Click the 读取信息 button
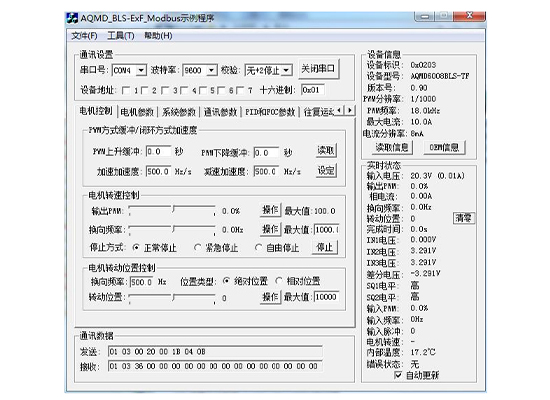The height and width of the screenshot is (400, 550). pyautogui.click(x=392, y=147)
